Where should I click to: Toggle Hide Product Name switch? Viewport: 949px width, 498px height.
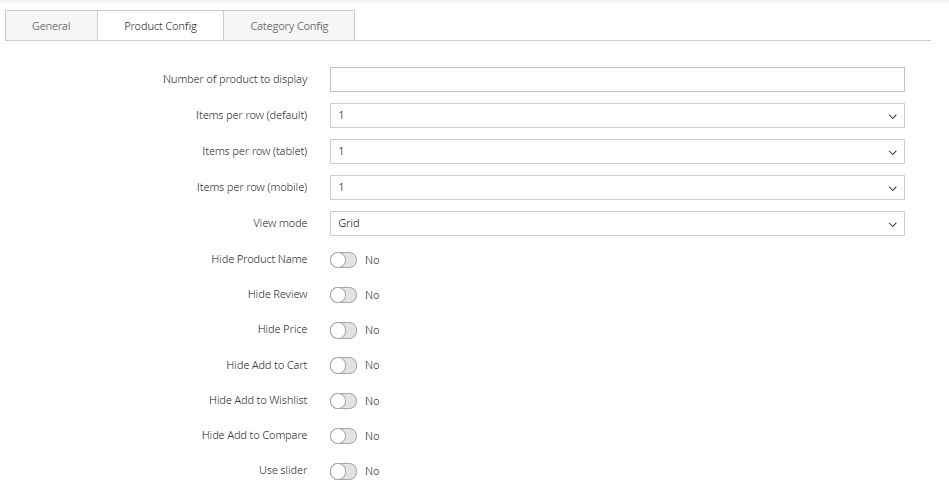click(343, 260)
